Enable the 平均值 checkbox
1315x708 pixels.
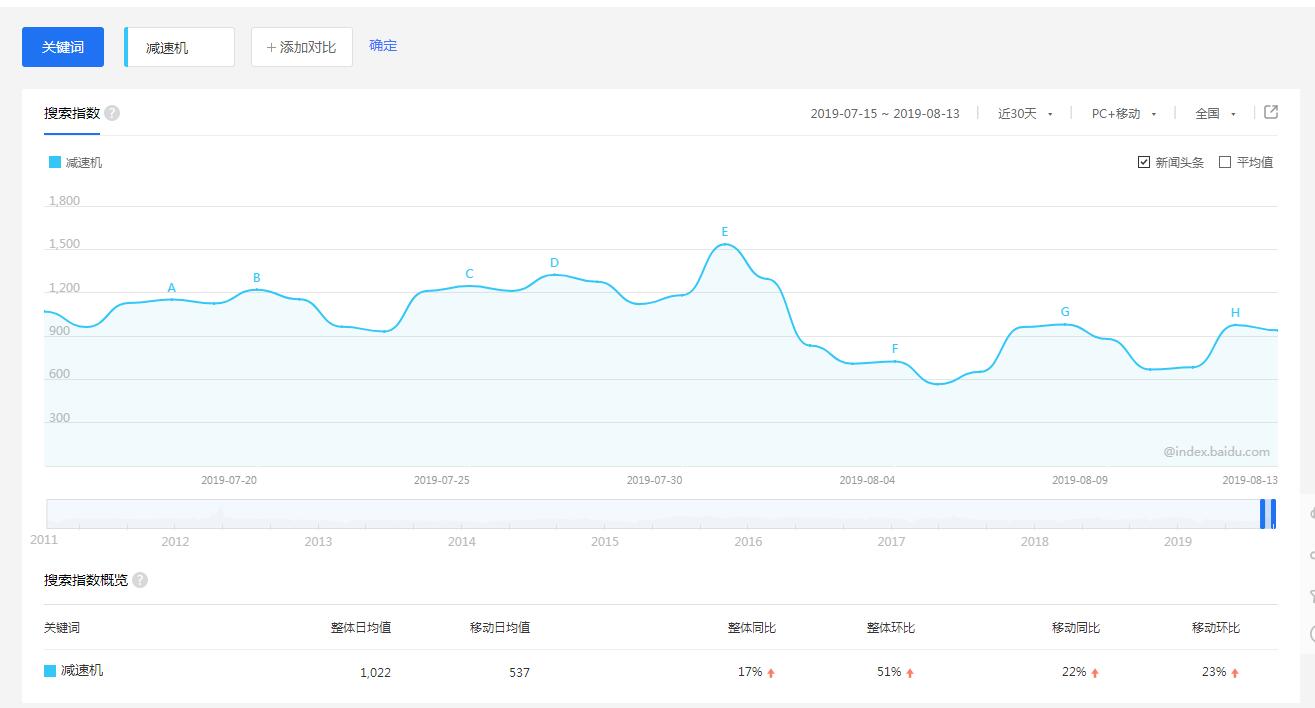[1225, 162]
